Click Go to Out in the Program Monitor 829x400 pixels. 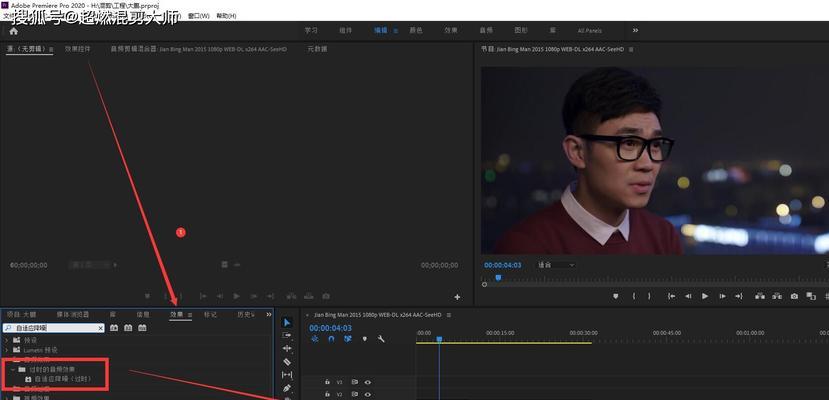click(739, 296)
